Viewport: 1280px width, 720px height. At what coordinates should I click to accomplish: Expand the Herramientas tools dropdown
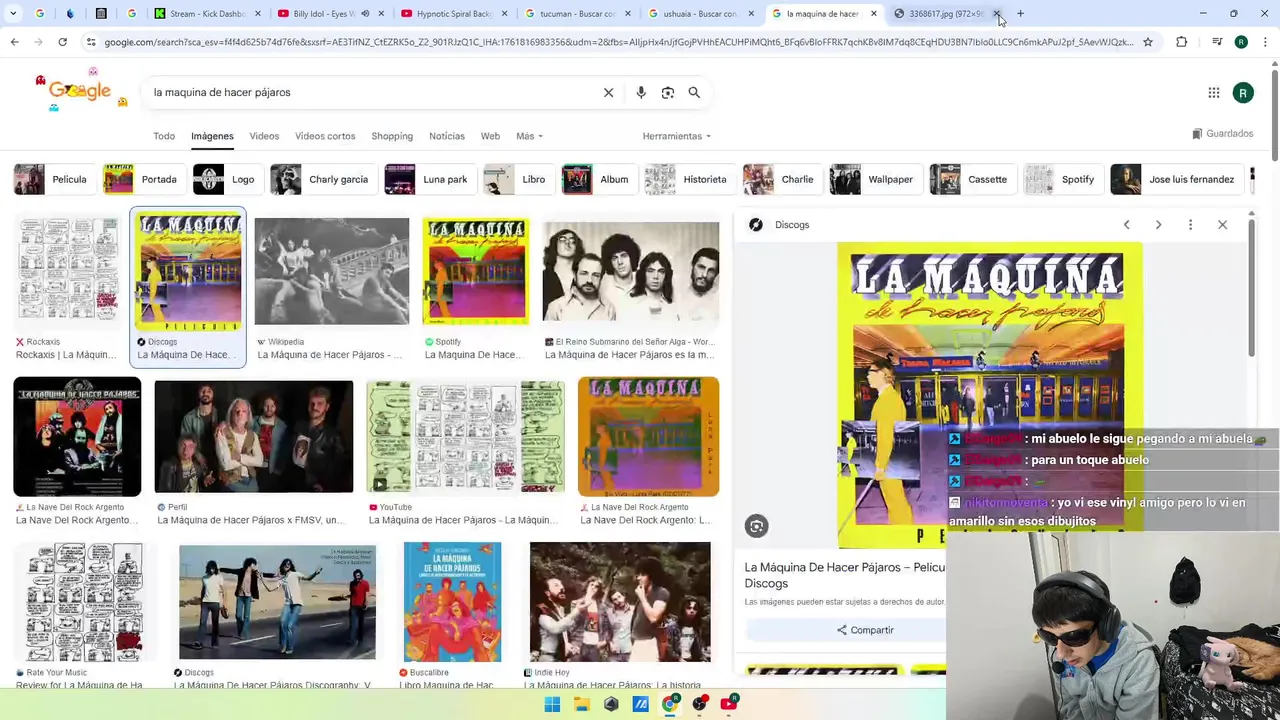(x=677, y=136)
